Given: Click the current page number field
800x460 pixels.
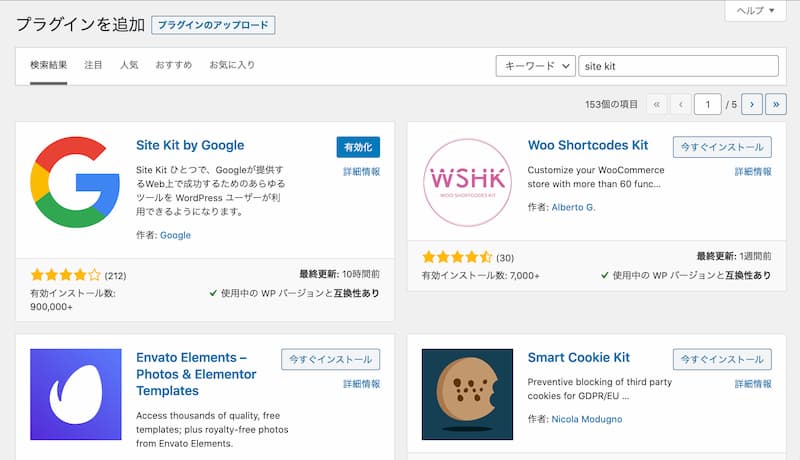Looking at the screenshot, I should tap(708, 105).
